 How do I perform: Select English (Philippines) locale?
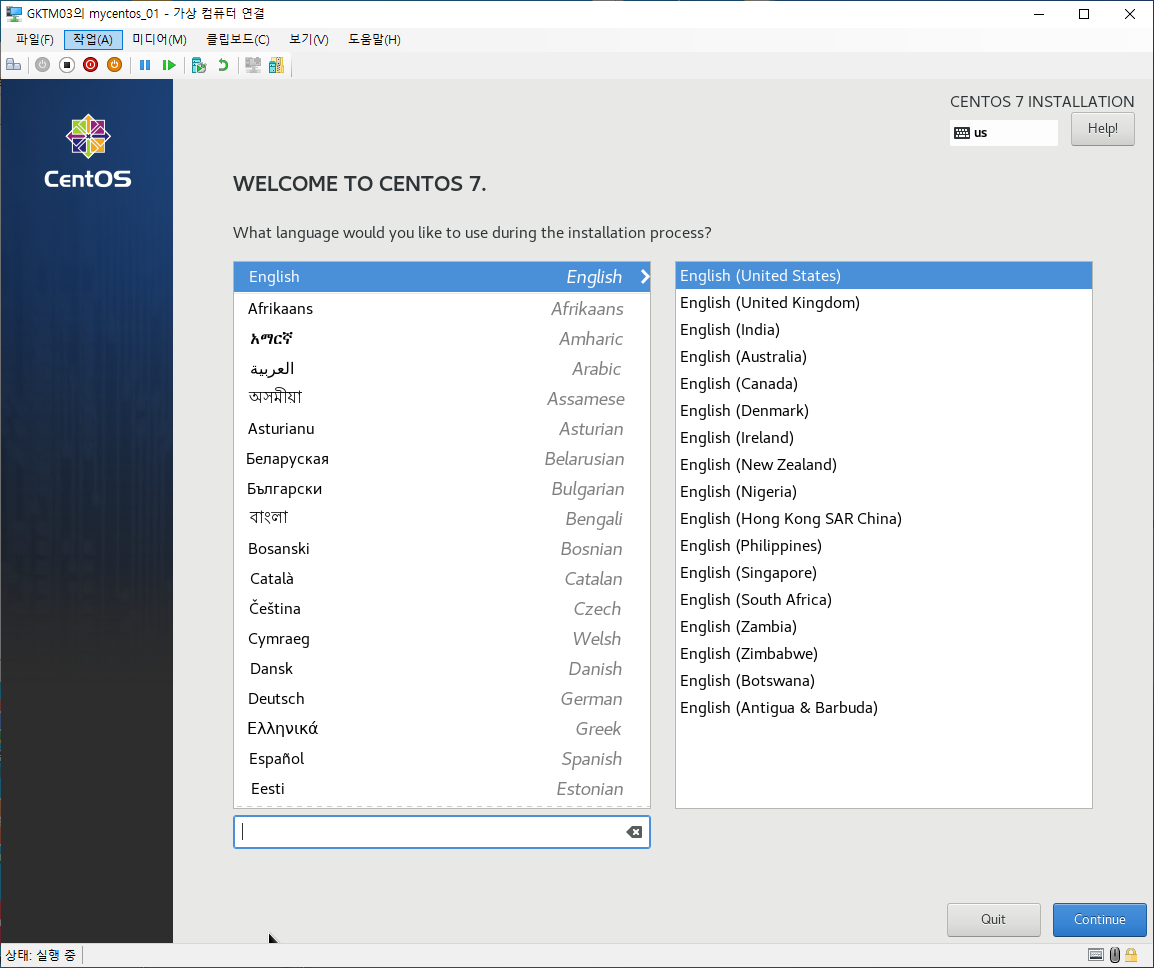pos(883,545)
